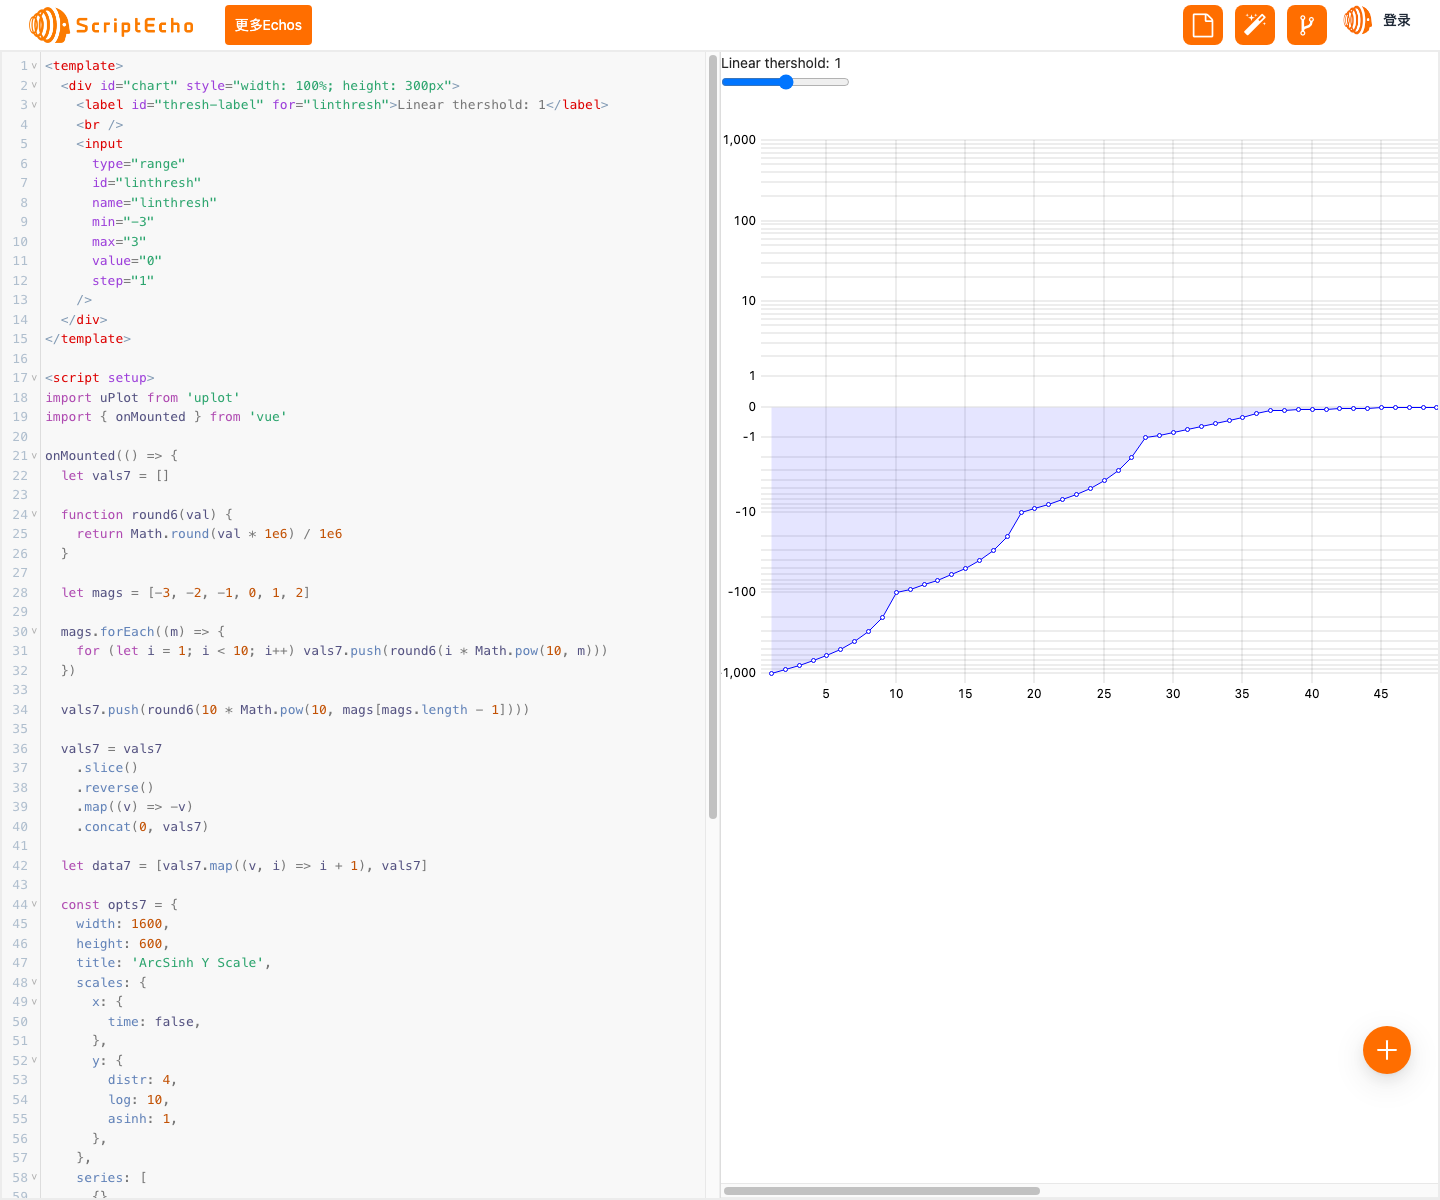
Task: Click the top 1,000 y-axis label
Action: 739,140
